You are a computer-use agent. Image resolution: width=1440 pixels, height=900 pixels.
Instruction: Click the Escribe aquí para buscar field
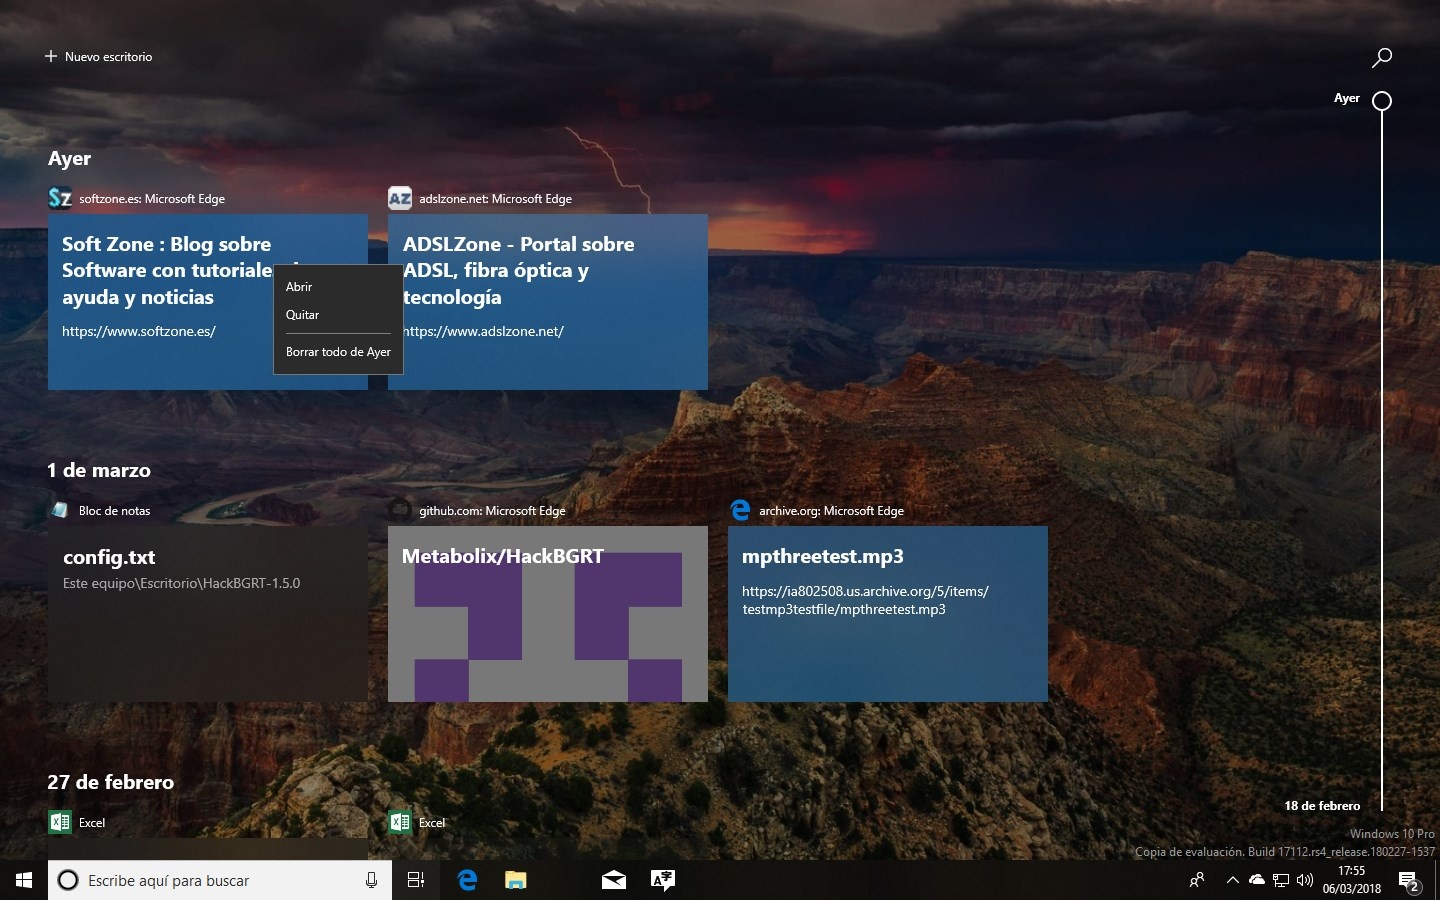pyautogui.click(x=220, y=880)
